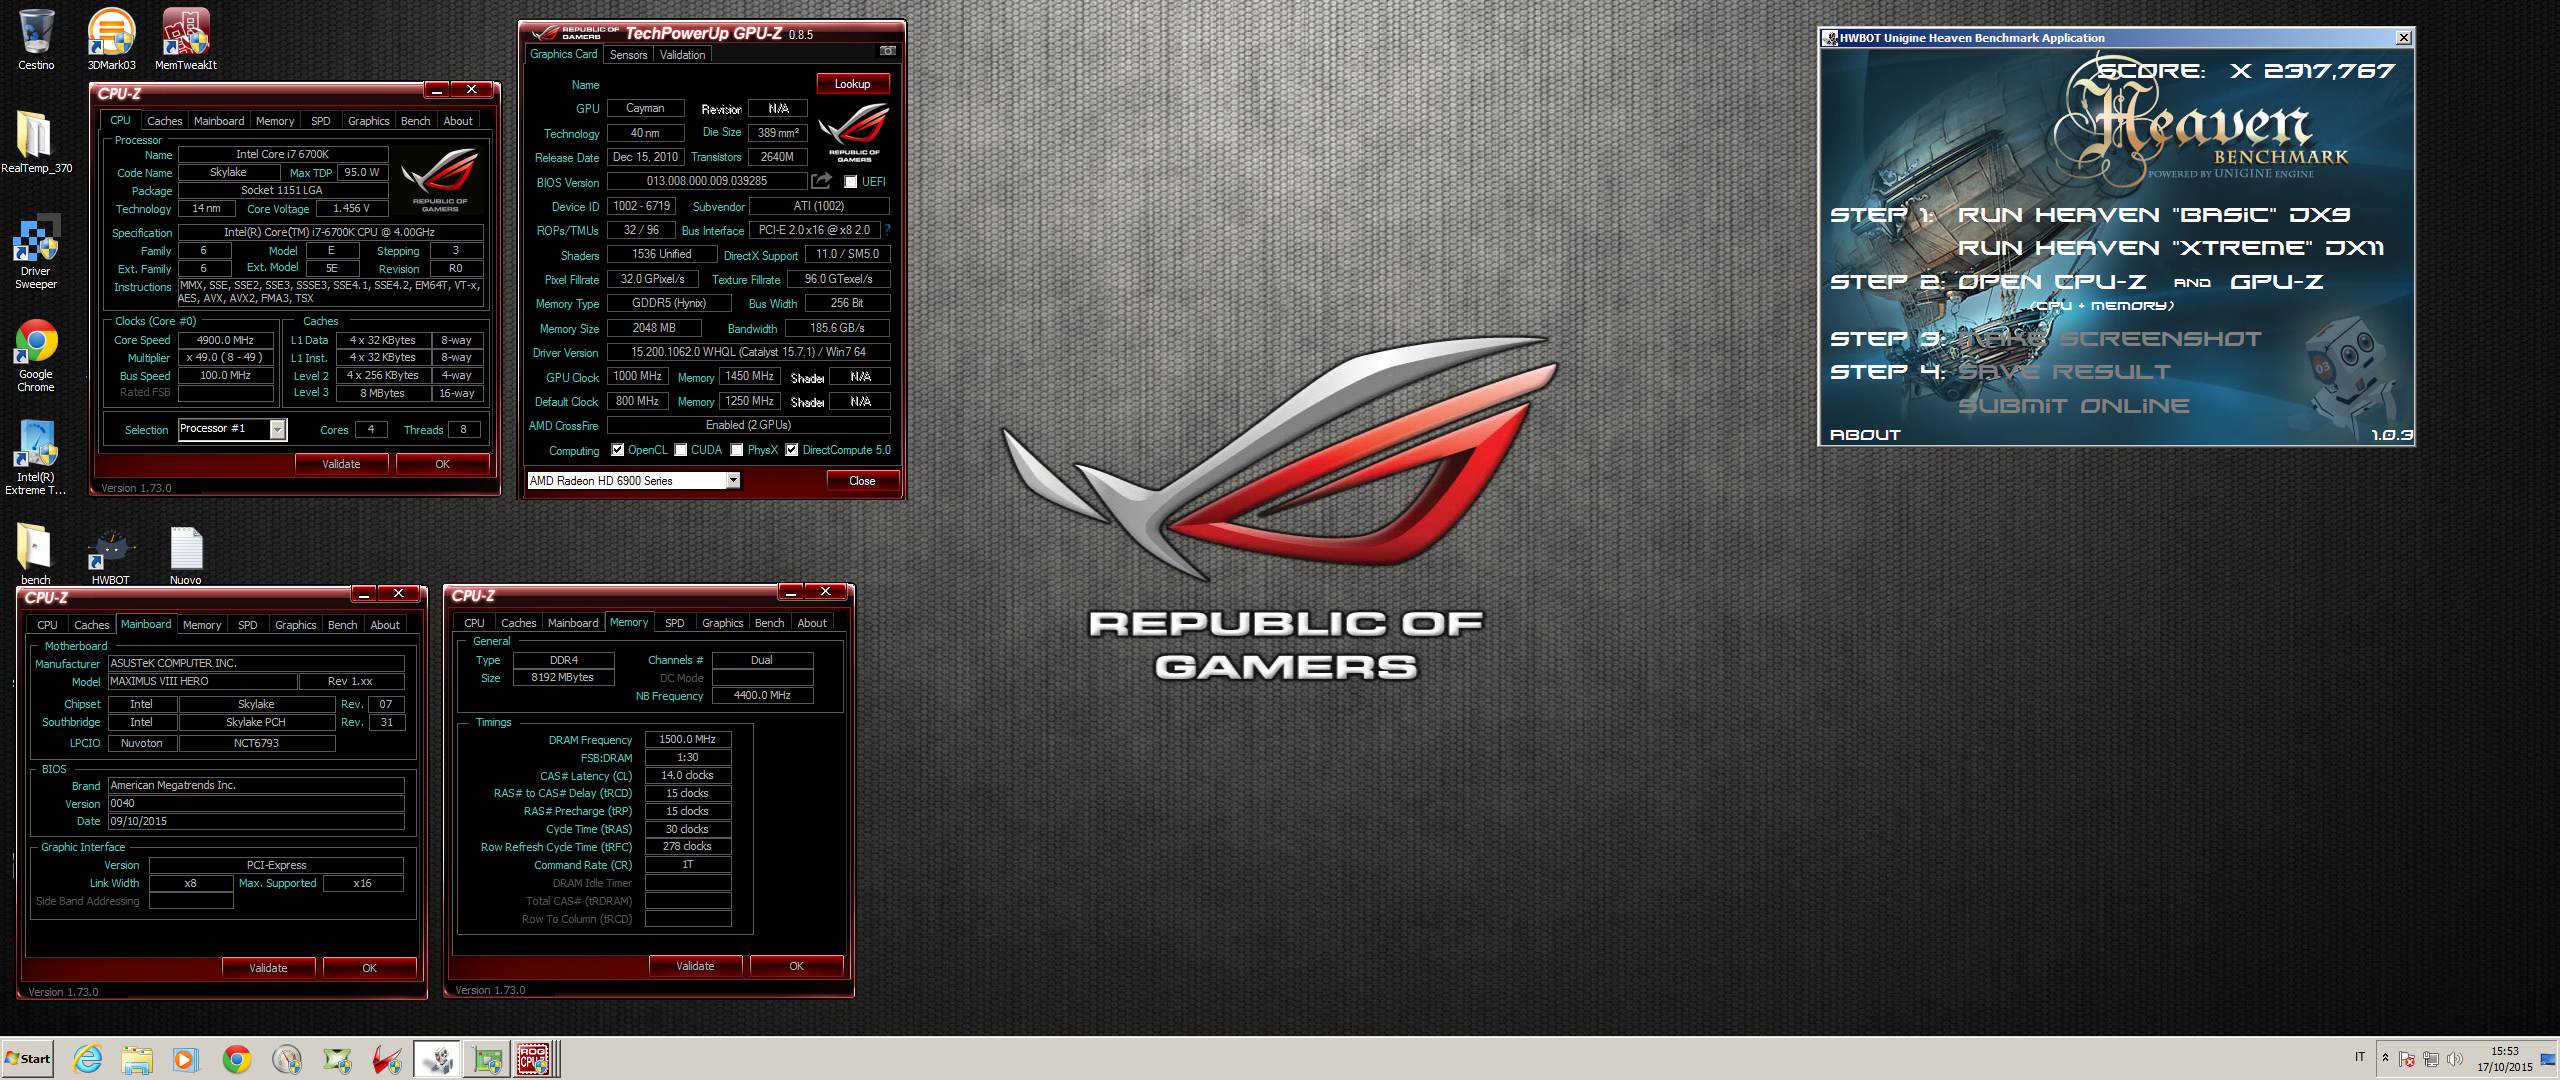
Task: Toggle the CUDA checkbox
Action: pyautogui.click(x=681, y=450)
